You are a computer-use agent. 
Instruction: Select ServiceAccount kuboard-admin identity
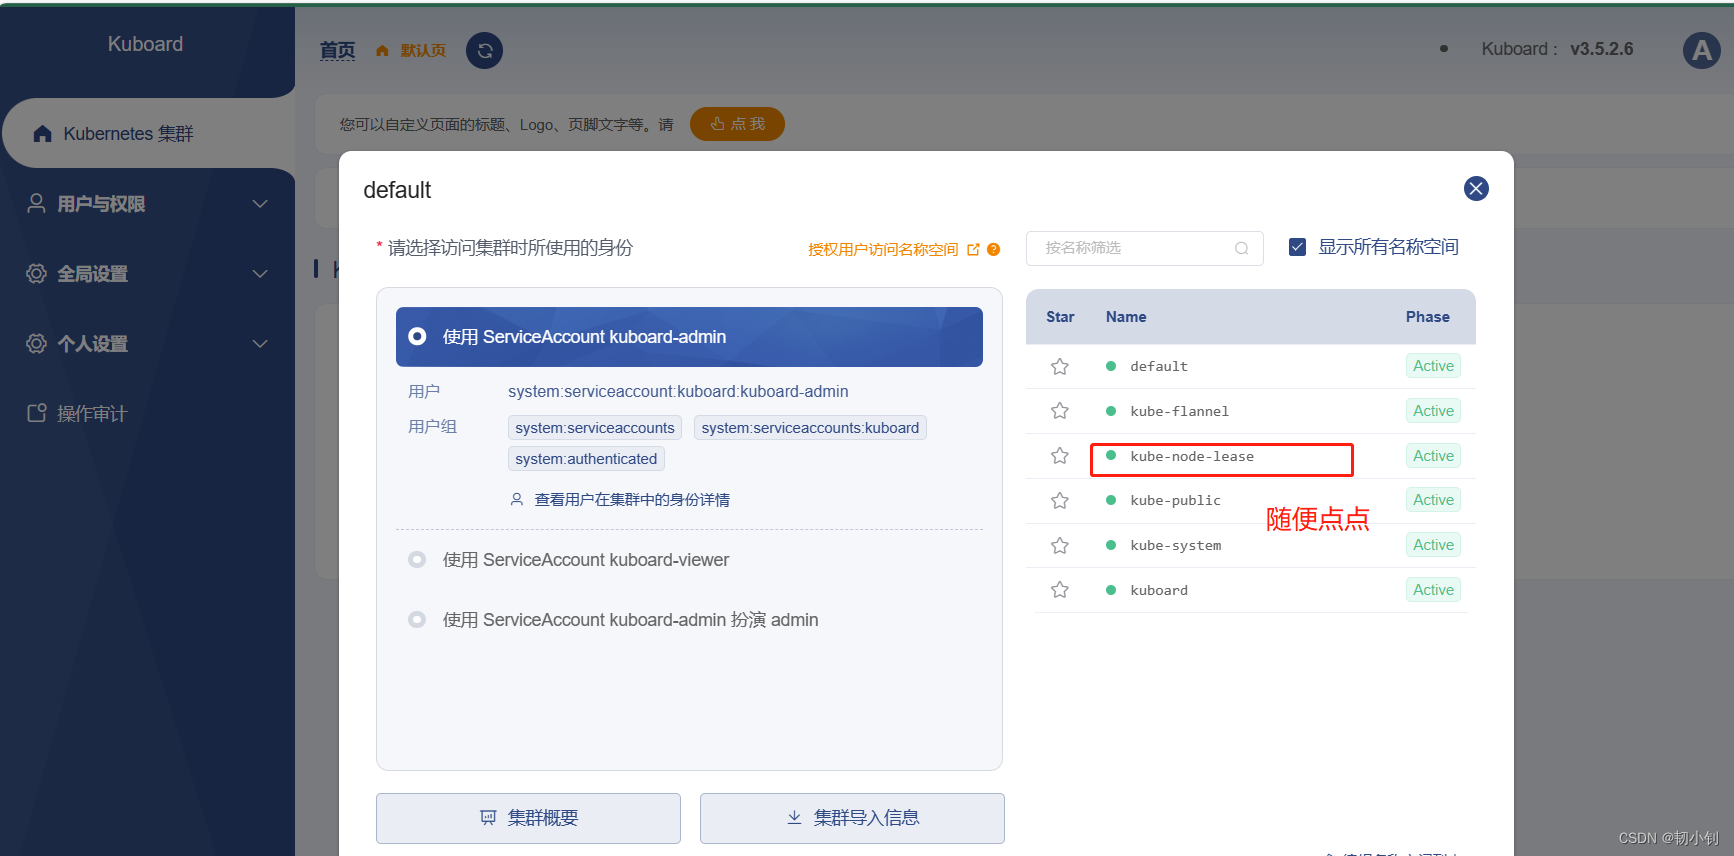point(689,337)
